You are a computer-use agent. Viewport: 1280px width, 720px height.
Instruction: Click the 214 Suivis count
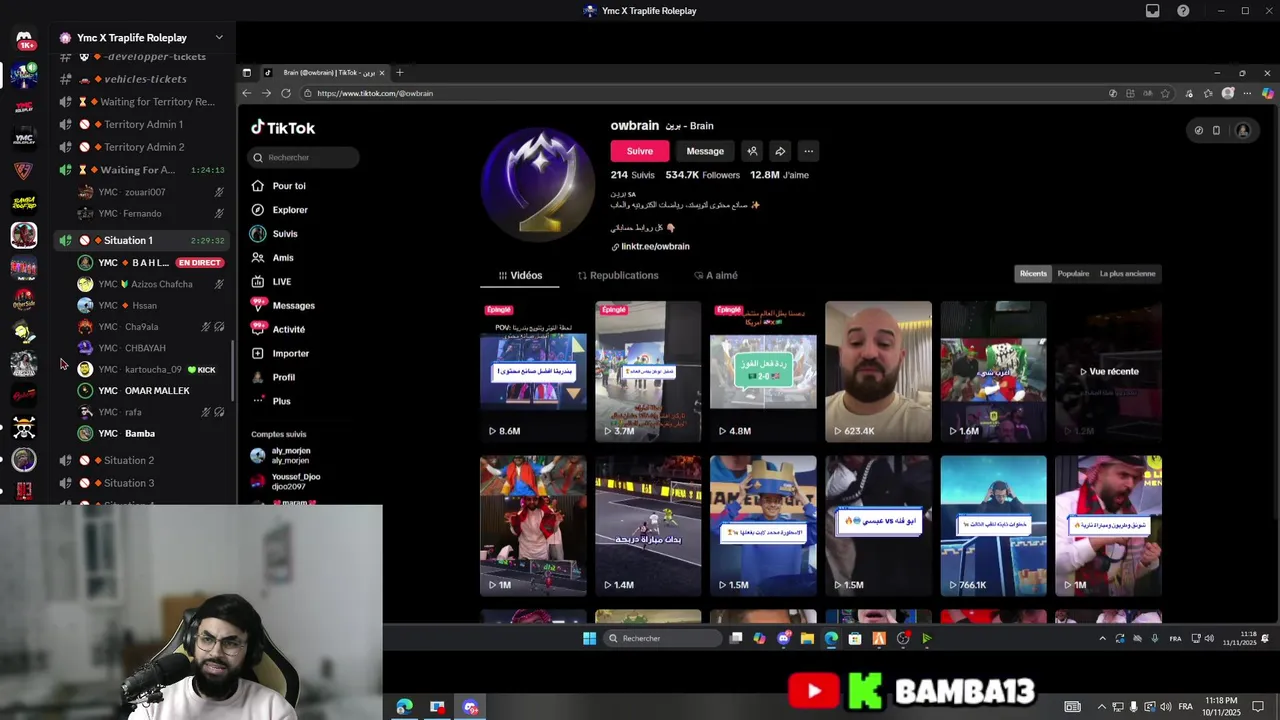pyautogui.click(x=632, y=175)
